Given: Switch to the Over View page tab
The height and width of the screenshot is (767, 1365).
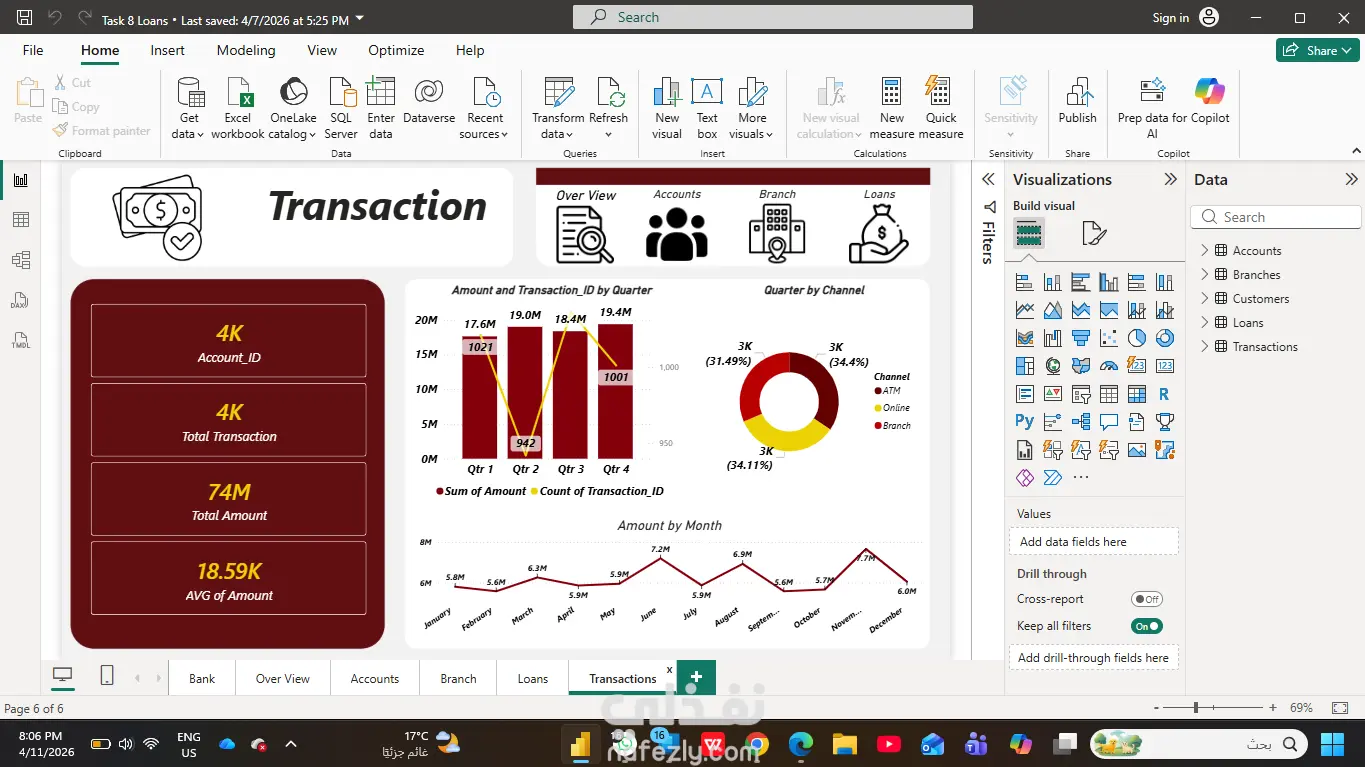Looking at the screenshot, I should tap(283, 678).
